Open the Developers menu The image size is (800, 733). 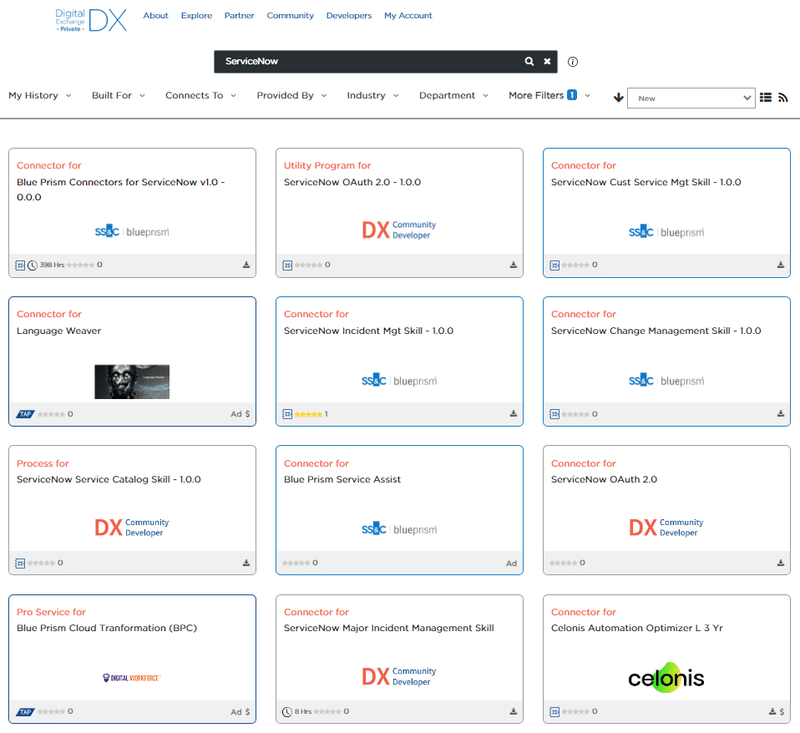pyautogui.click(x=349, y=15)
